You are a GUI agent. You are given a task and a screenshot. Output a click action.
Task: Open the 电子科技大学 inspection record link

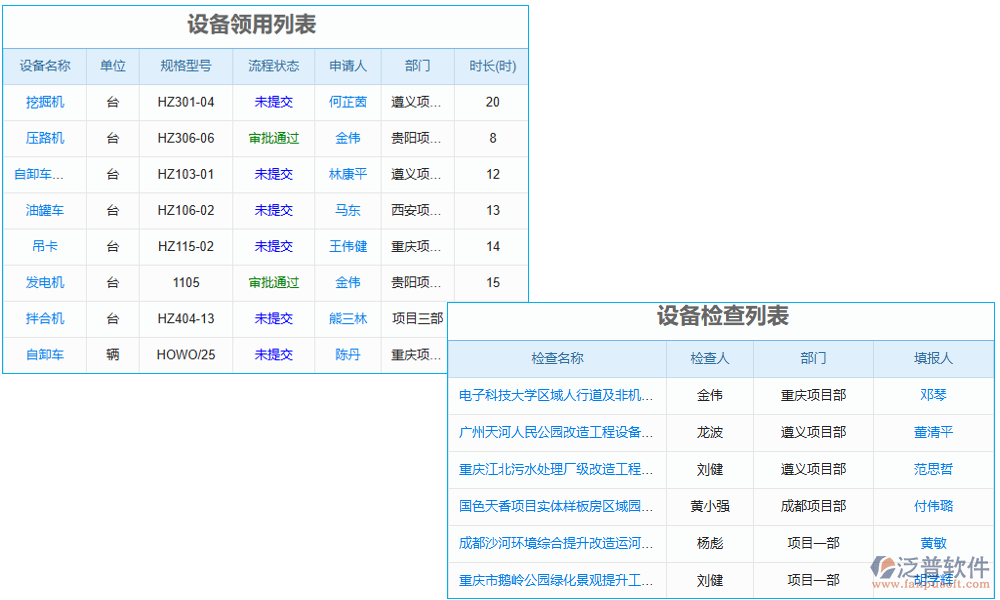pyautogui.click(x=556, y=396)
